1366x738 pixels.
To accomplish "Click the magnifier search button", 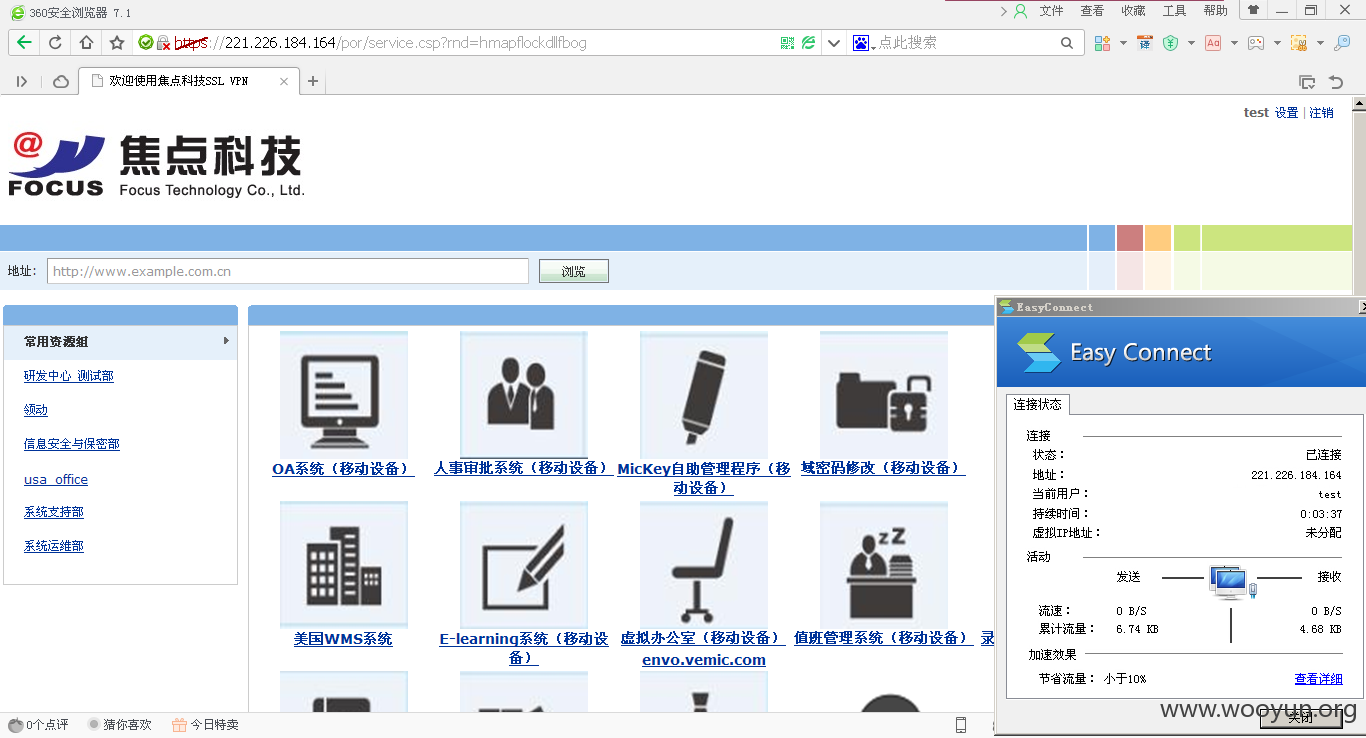I will pyautogui.click(x=1067, y=43).
